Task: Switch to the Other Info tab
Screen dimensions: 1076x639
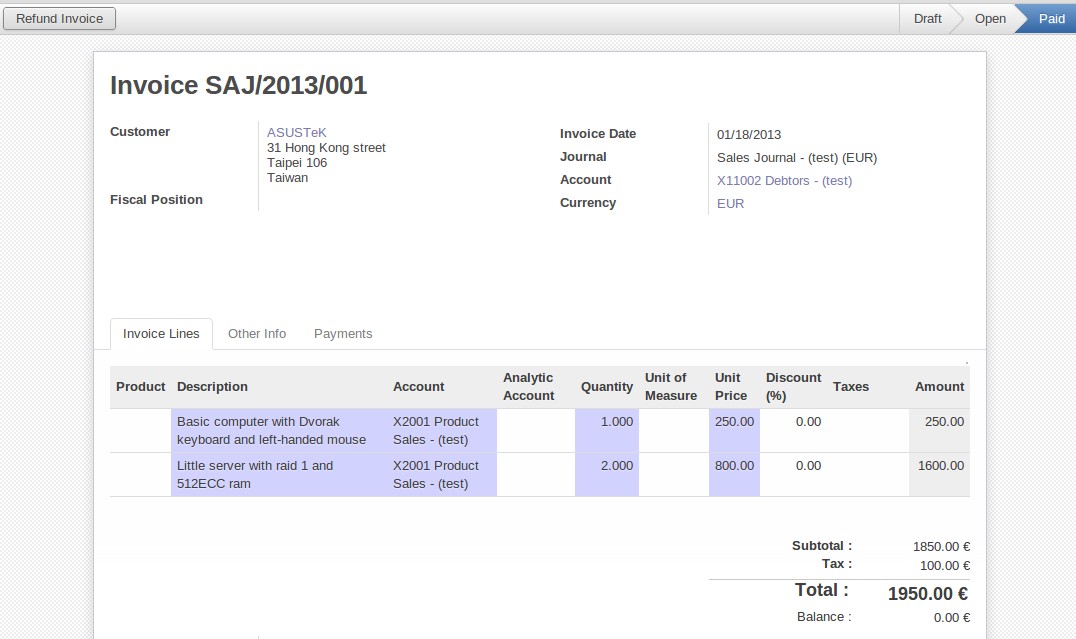Action: pyautogui.click(x=257, y=334)
